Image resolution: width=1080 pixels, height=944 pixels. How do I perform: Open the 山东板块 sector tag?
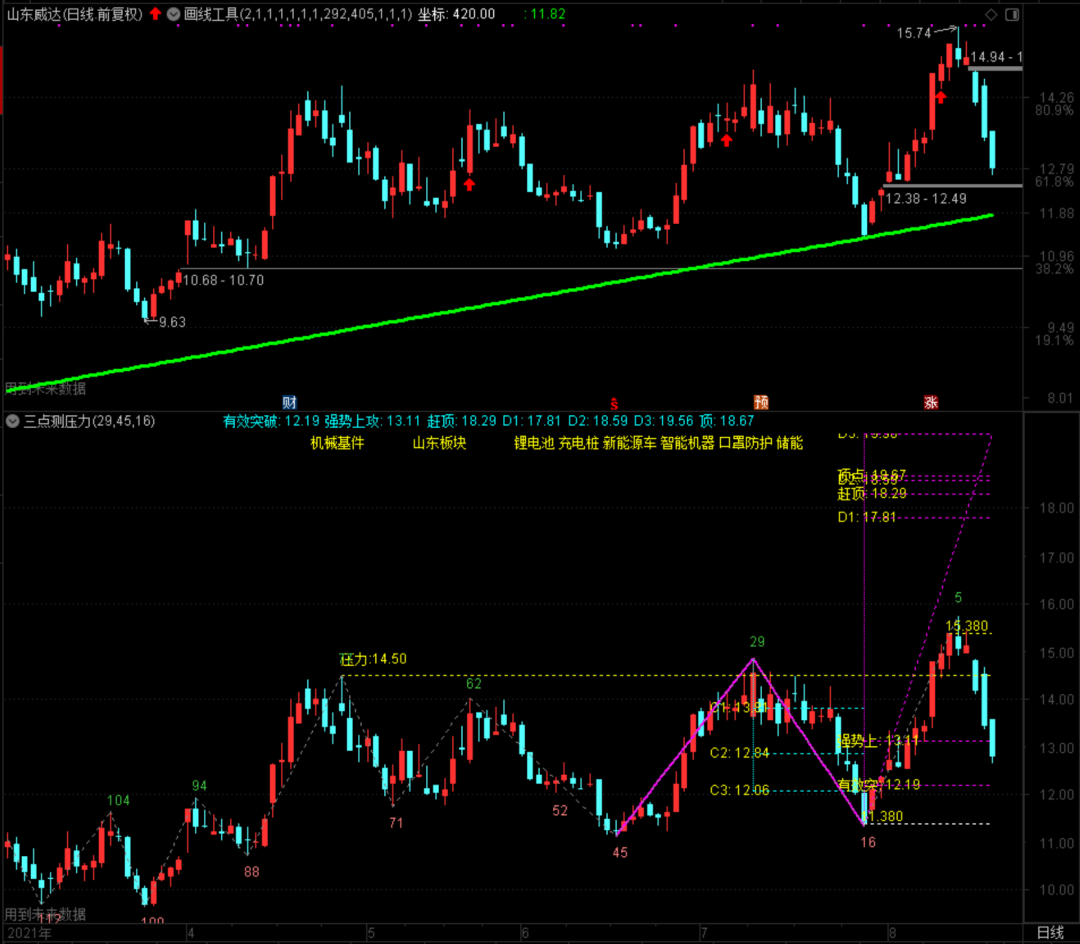pos(439,443)
